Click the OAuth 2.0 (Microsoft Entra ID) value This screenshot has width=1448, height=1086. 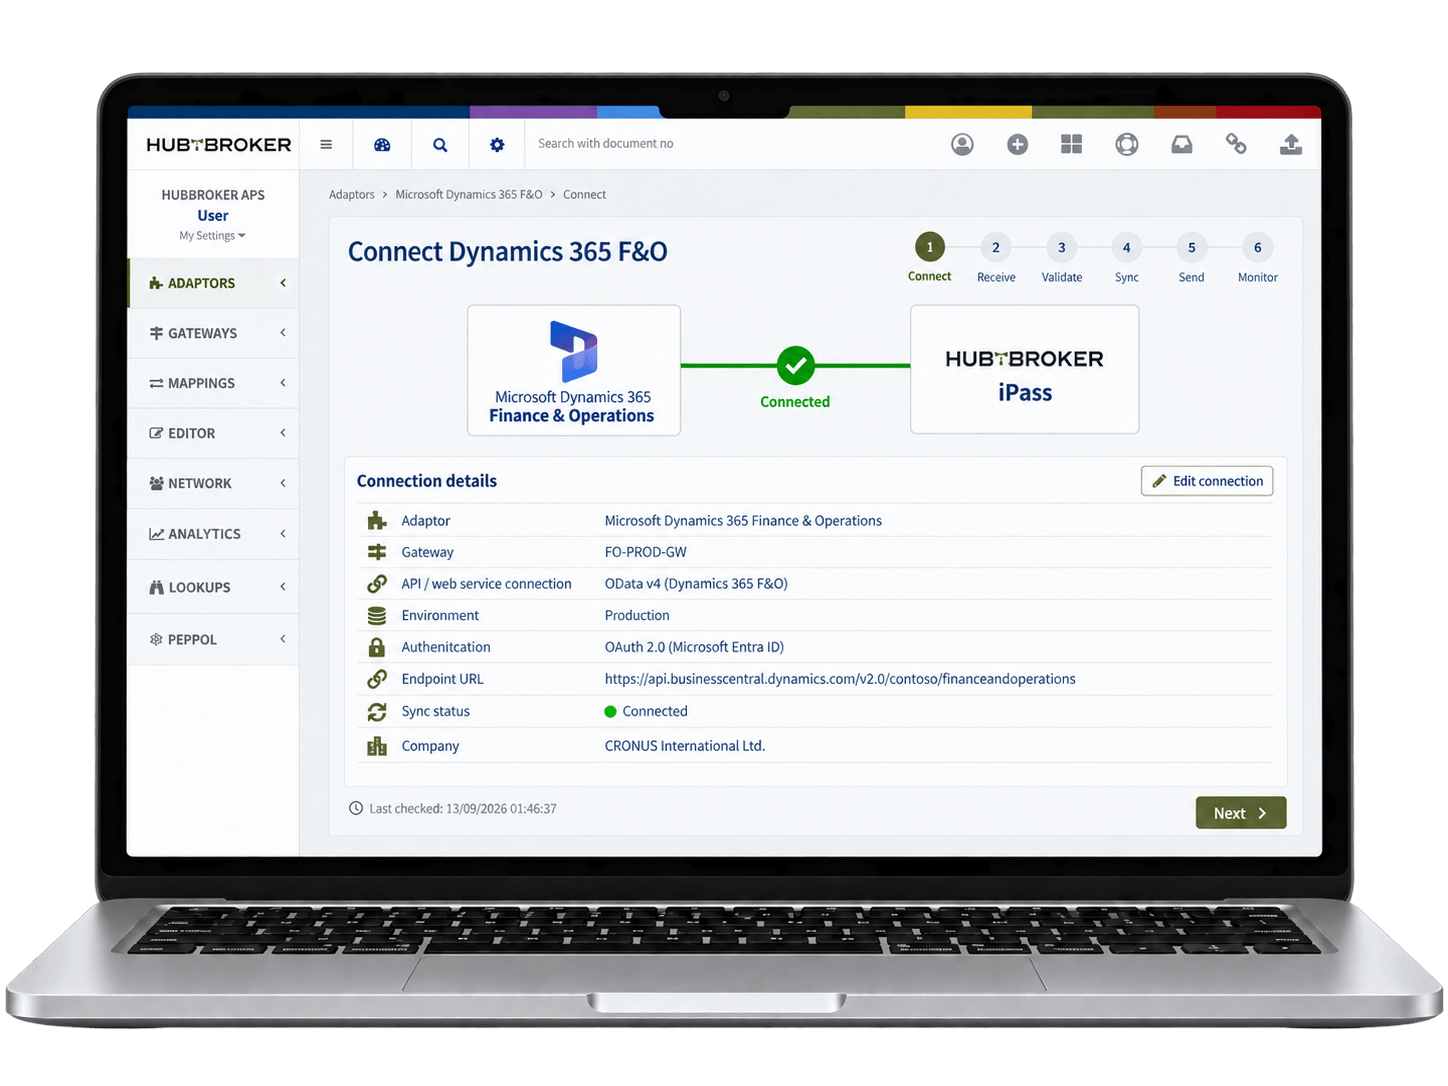click(694, 647)
